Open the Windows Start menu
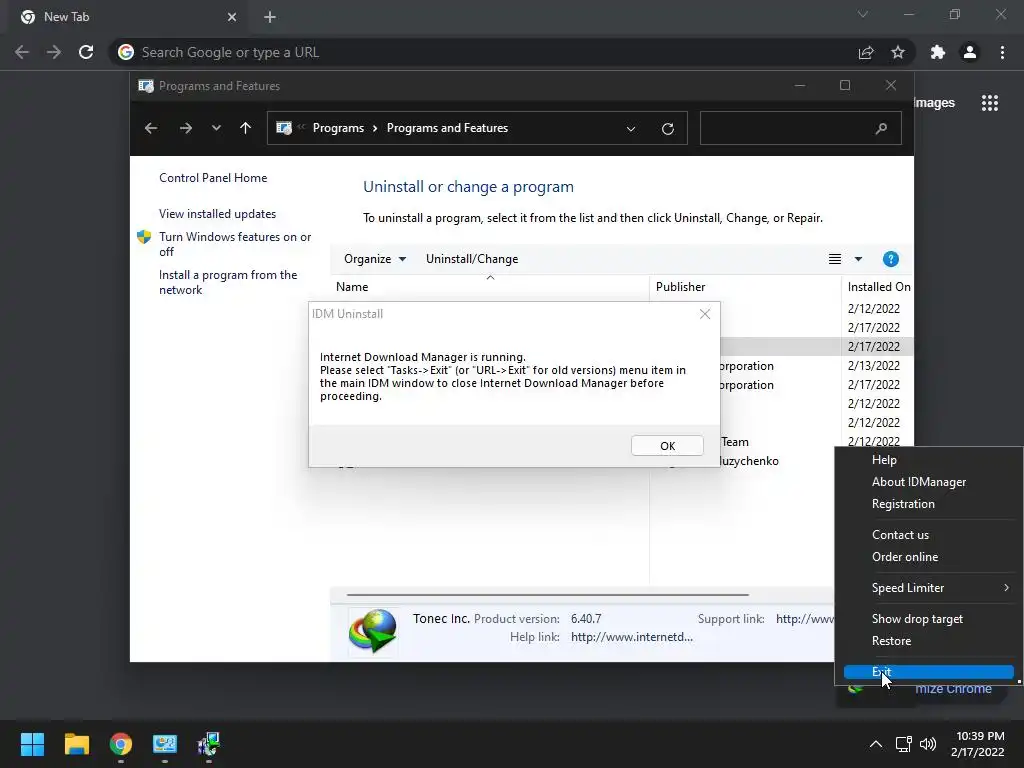Screen dimensions: 1024x768 (x=32, y=744)
